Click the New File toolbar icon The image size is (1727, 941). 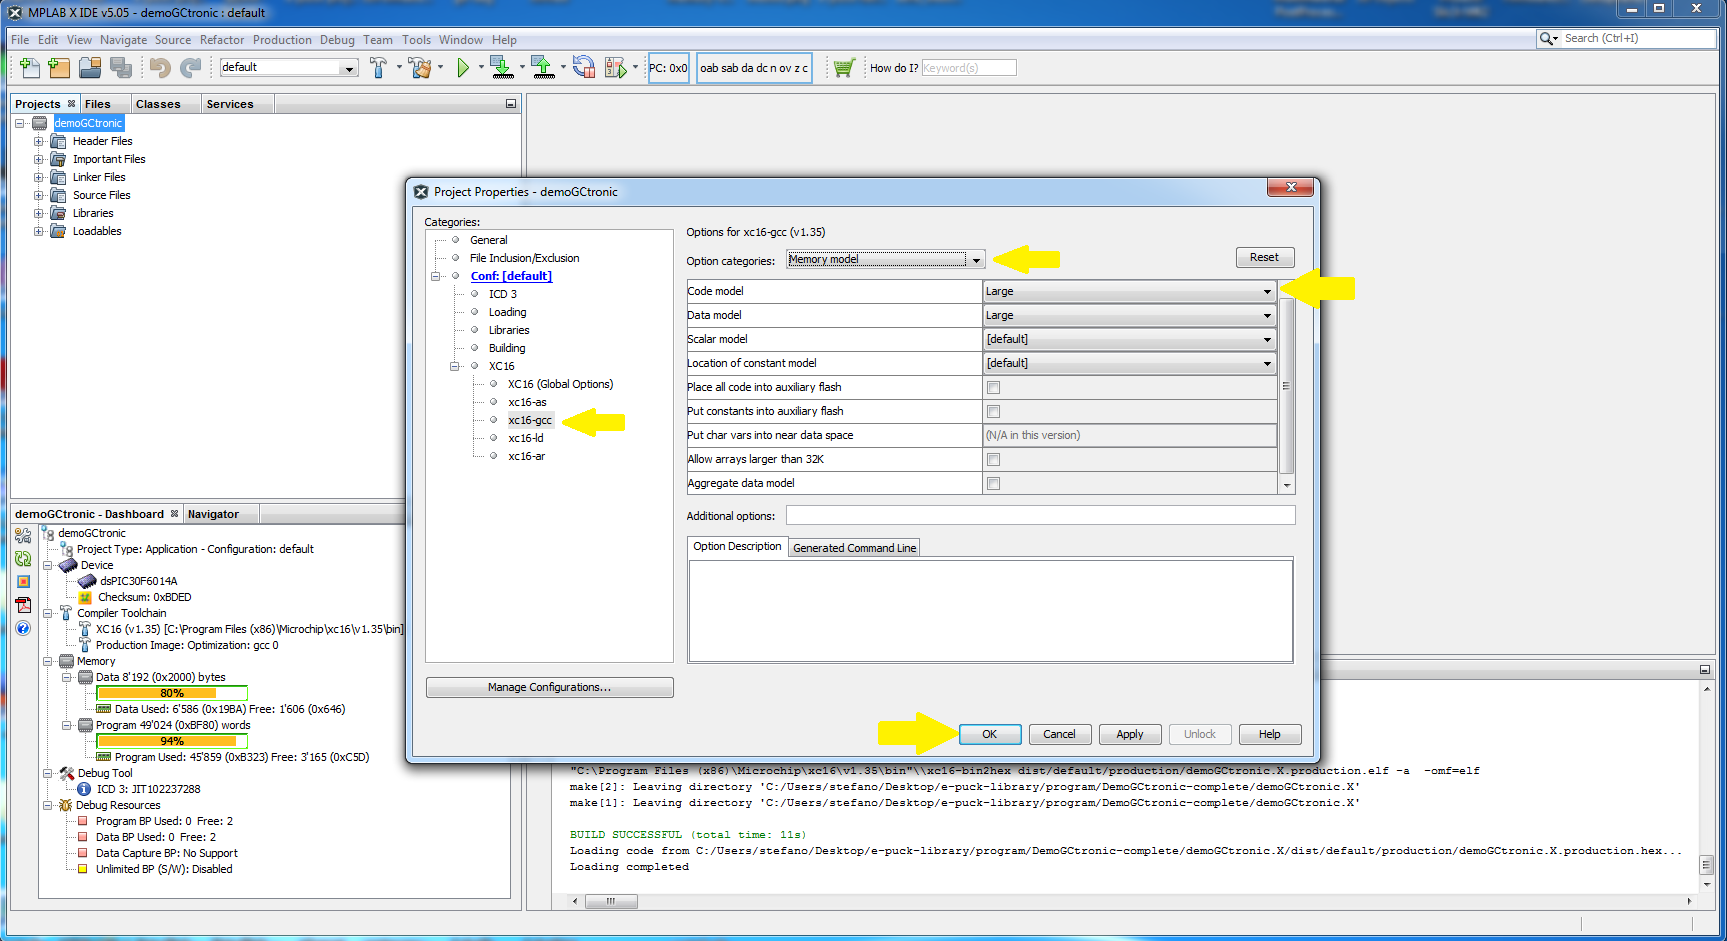pyautogui.click(x=30, y=67)
